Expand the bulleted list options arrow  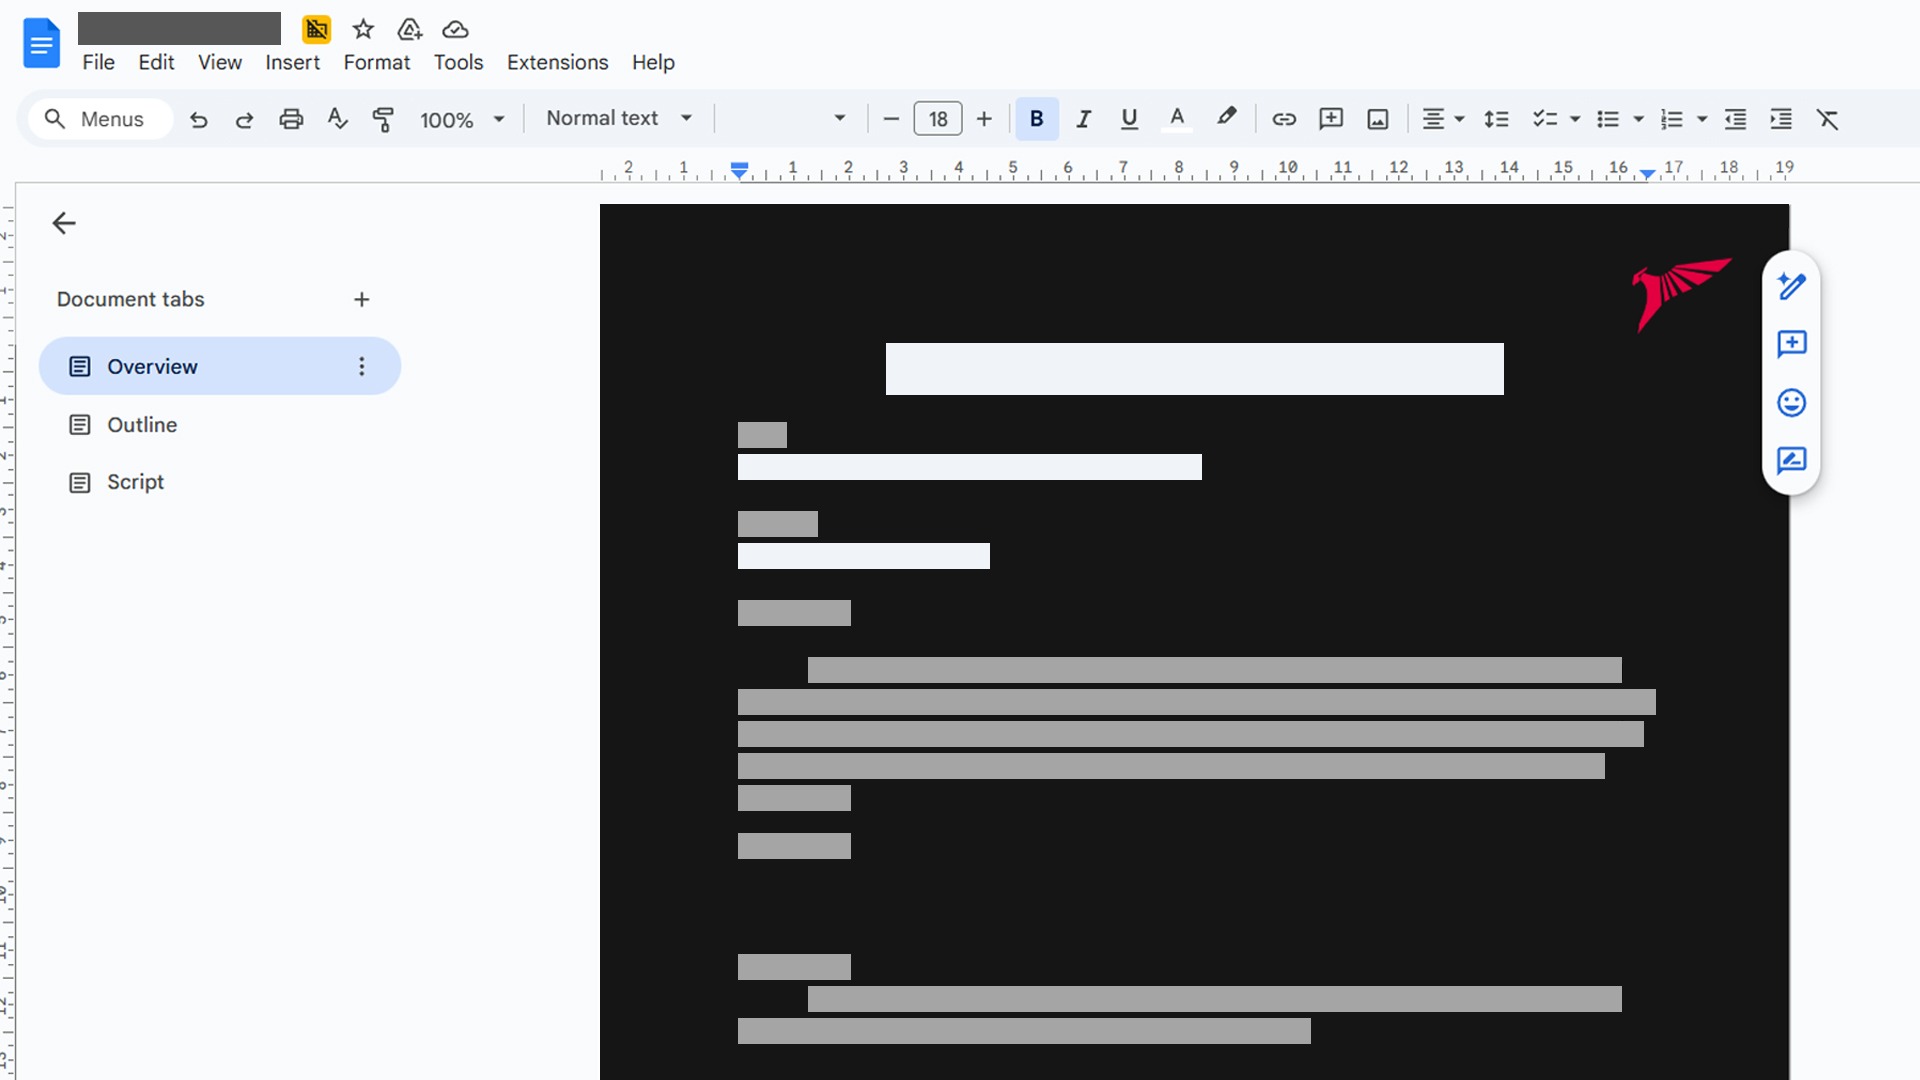pos(1638,119)
